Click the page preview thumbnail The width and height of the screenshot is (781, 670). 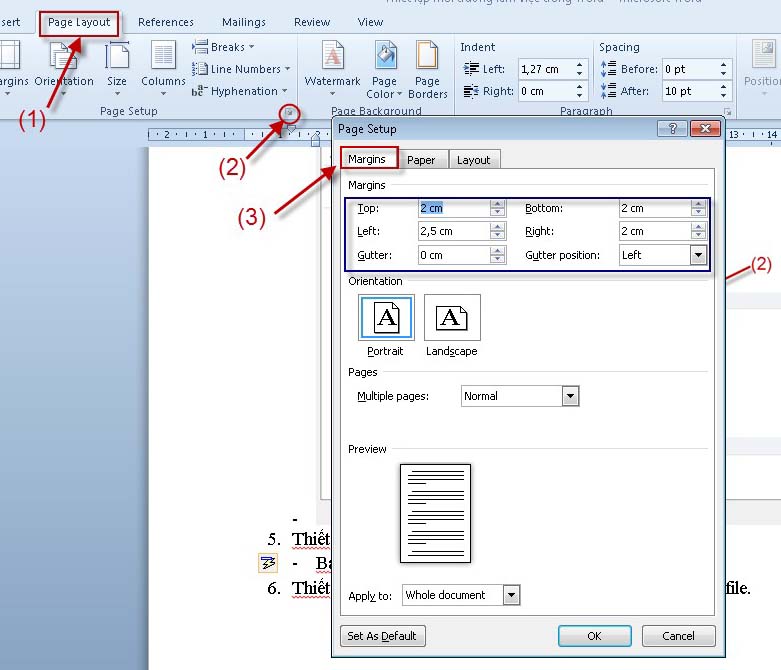click(435, 513)
